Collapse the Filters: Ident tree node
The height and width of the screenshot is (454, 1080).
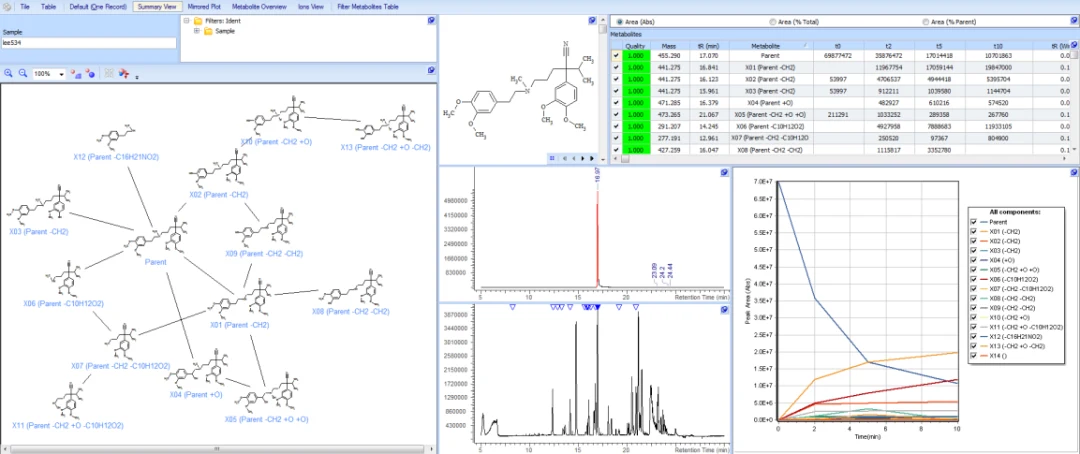[x=187, y=21]
